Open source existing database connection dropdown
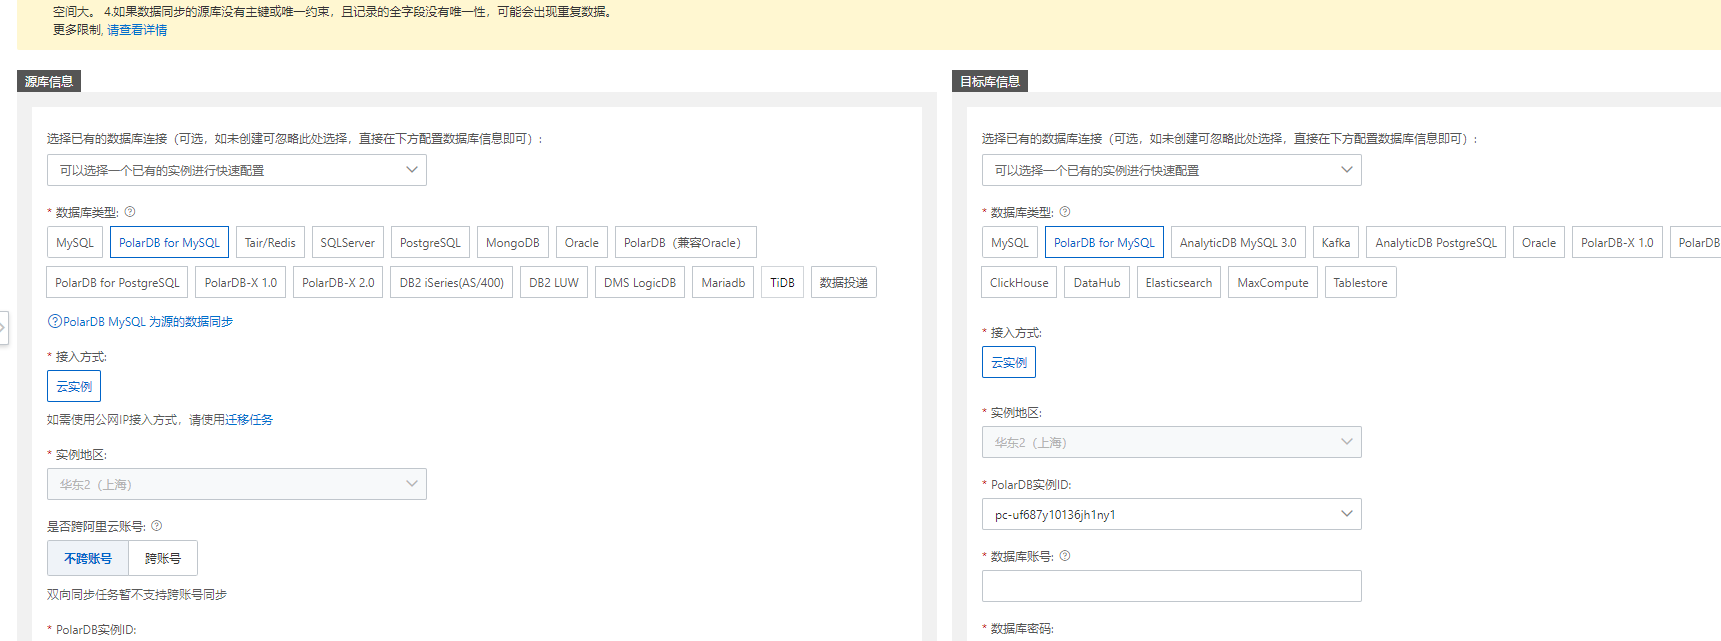Image resolution: width=1721 pixels, height=641 pixels. 237,171
